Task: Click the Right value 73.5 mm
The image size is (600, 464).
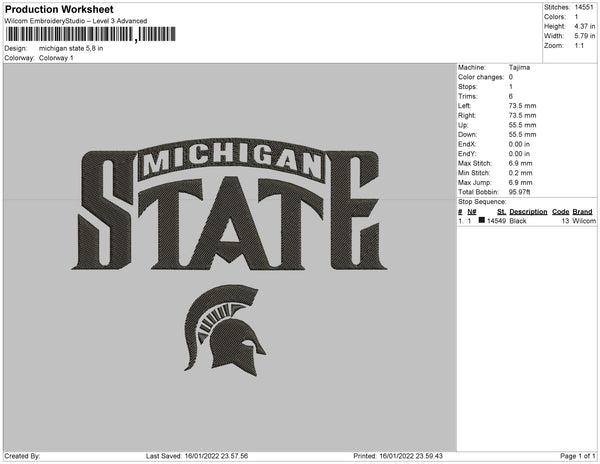Action: (522, 115)
